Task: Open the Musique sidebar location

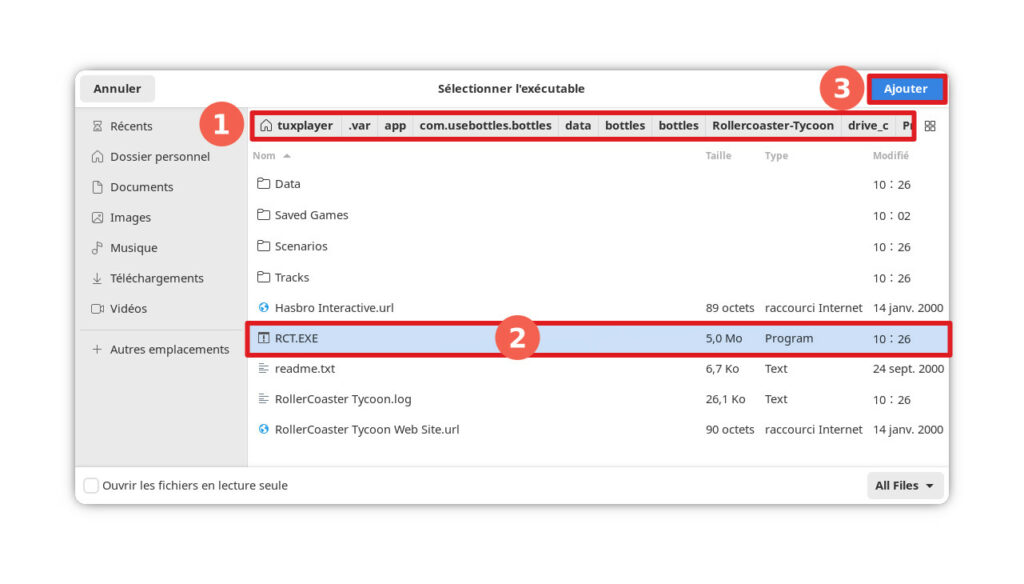Action: point(133,248)
